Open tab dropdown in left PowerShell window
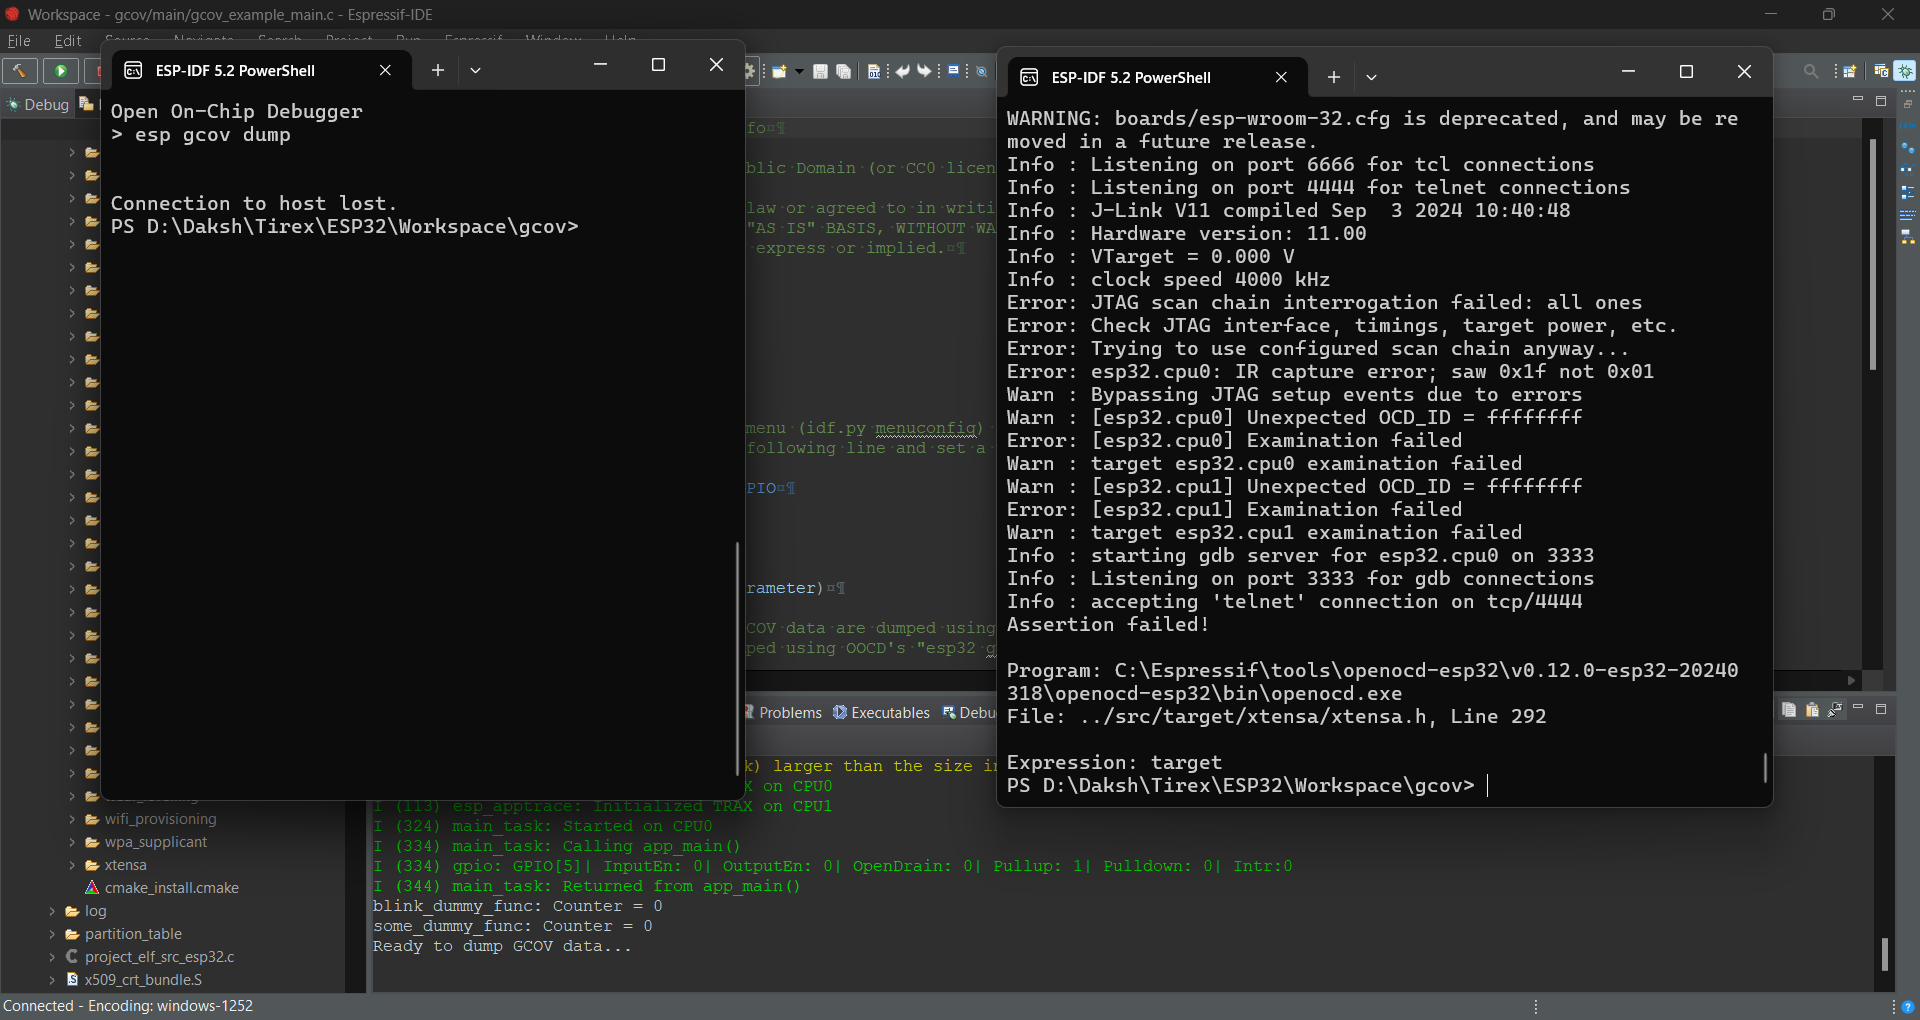The width and height of the screenshot is (1920, 1020). (x=475, y=70)
